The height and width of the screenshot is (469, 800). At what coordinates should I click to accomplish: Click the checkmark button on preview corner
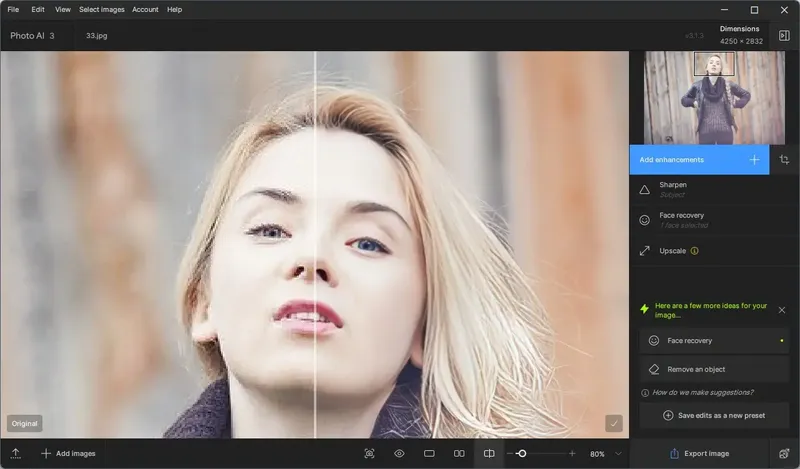point(614,423)
